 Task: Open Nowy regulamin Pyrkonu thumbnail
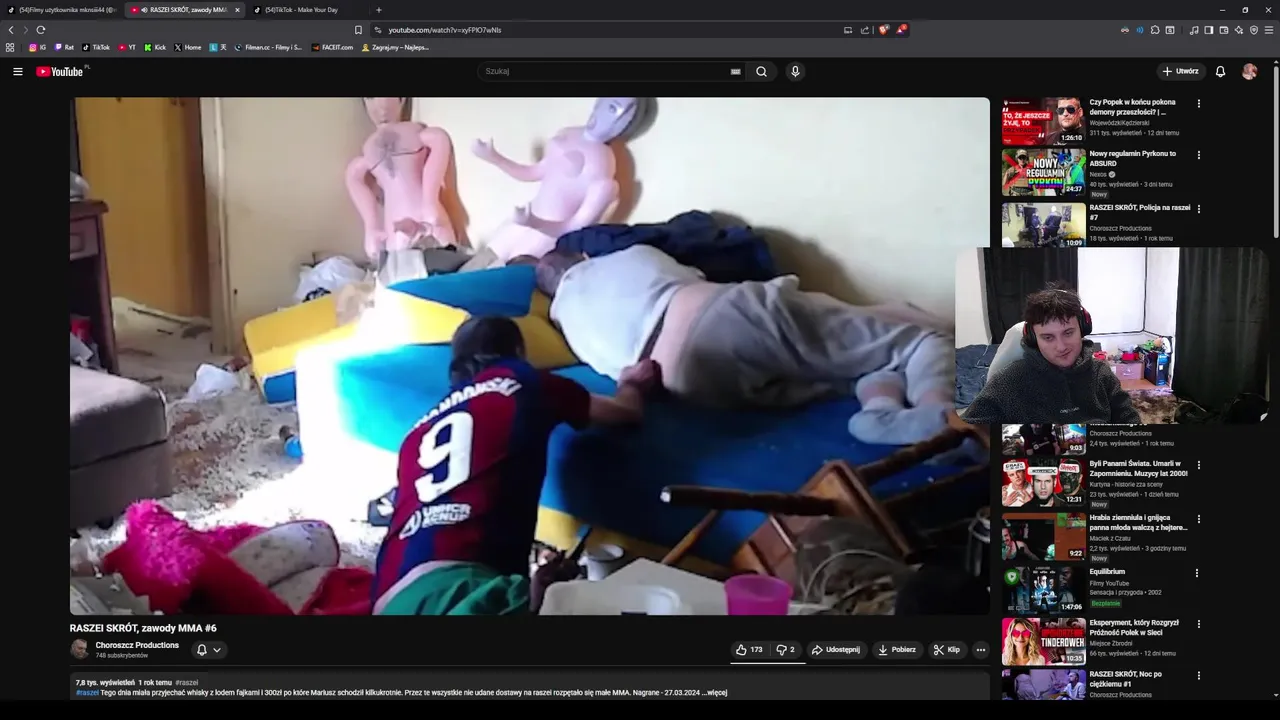pyautogui.click(x=1043, y=172)
